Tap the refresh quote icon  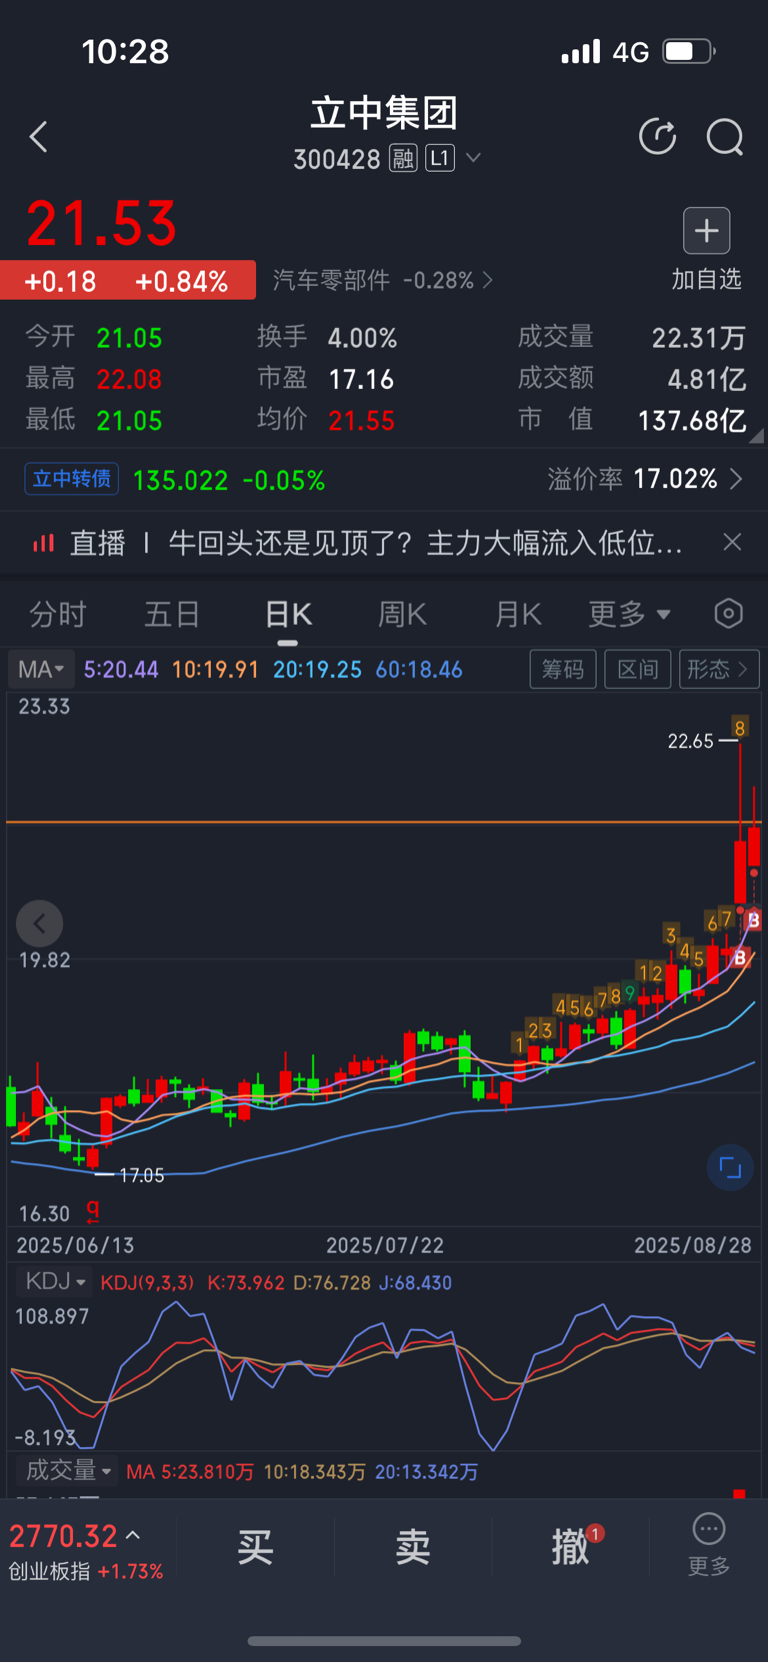657,137
